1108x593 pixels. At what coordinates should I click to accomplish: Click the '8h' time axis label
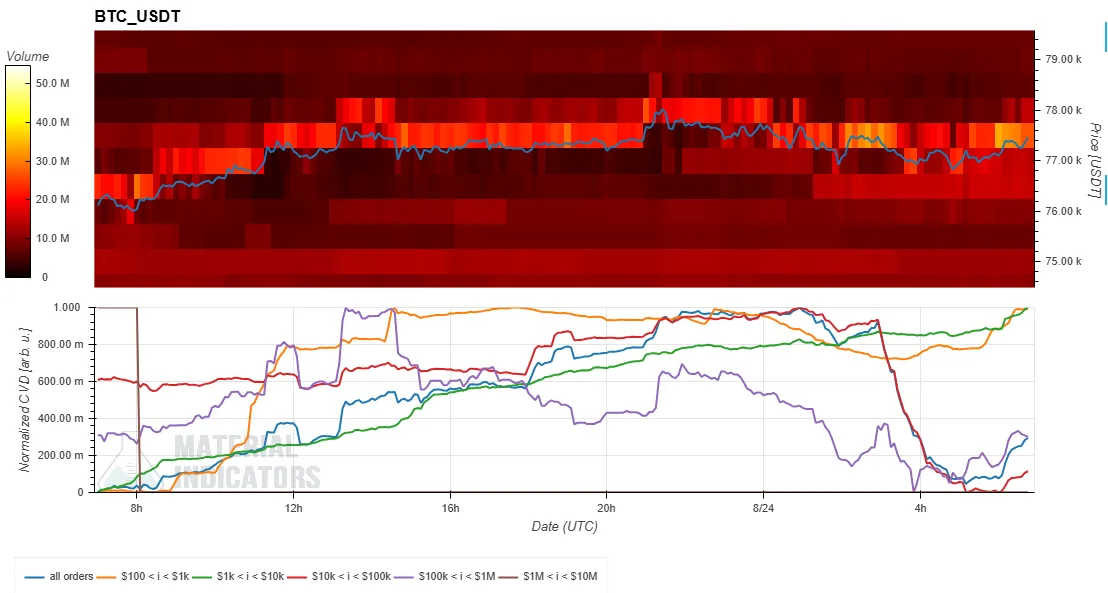[x=137, y=507]
